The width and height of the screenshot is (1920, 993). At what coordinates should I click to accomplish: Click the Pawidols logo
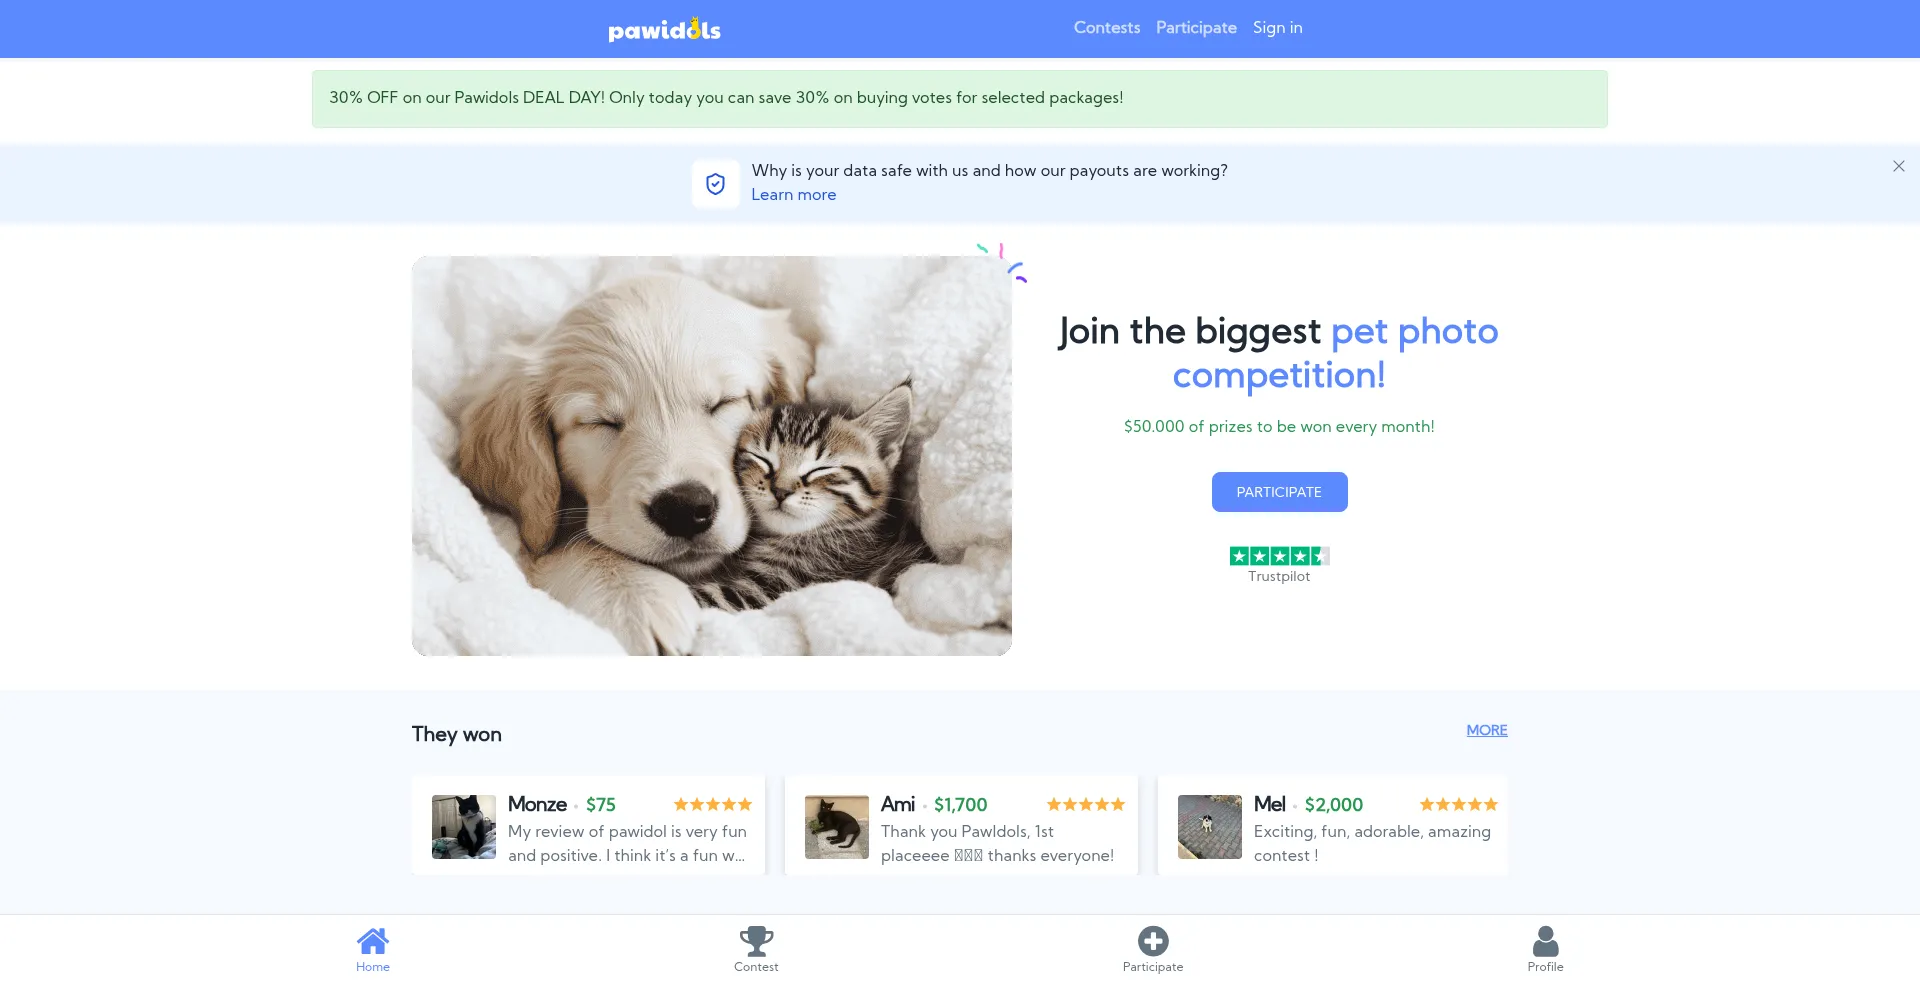[x=664, y=29]
